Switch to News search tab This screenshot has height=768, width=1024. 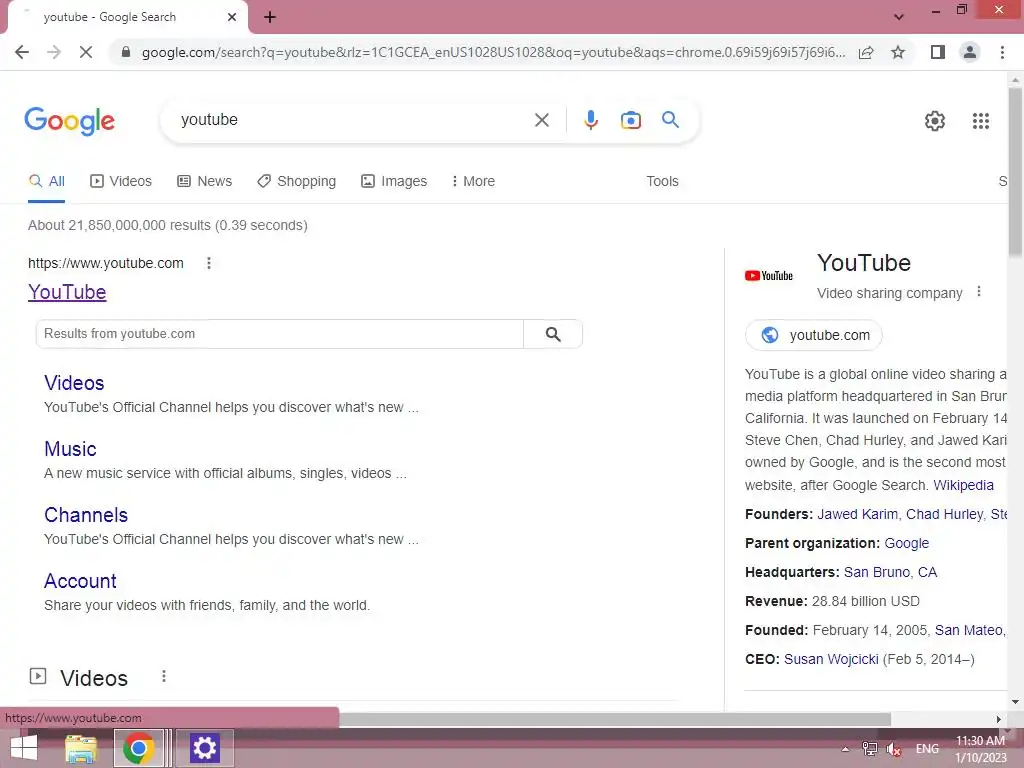click(204, 181)
